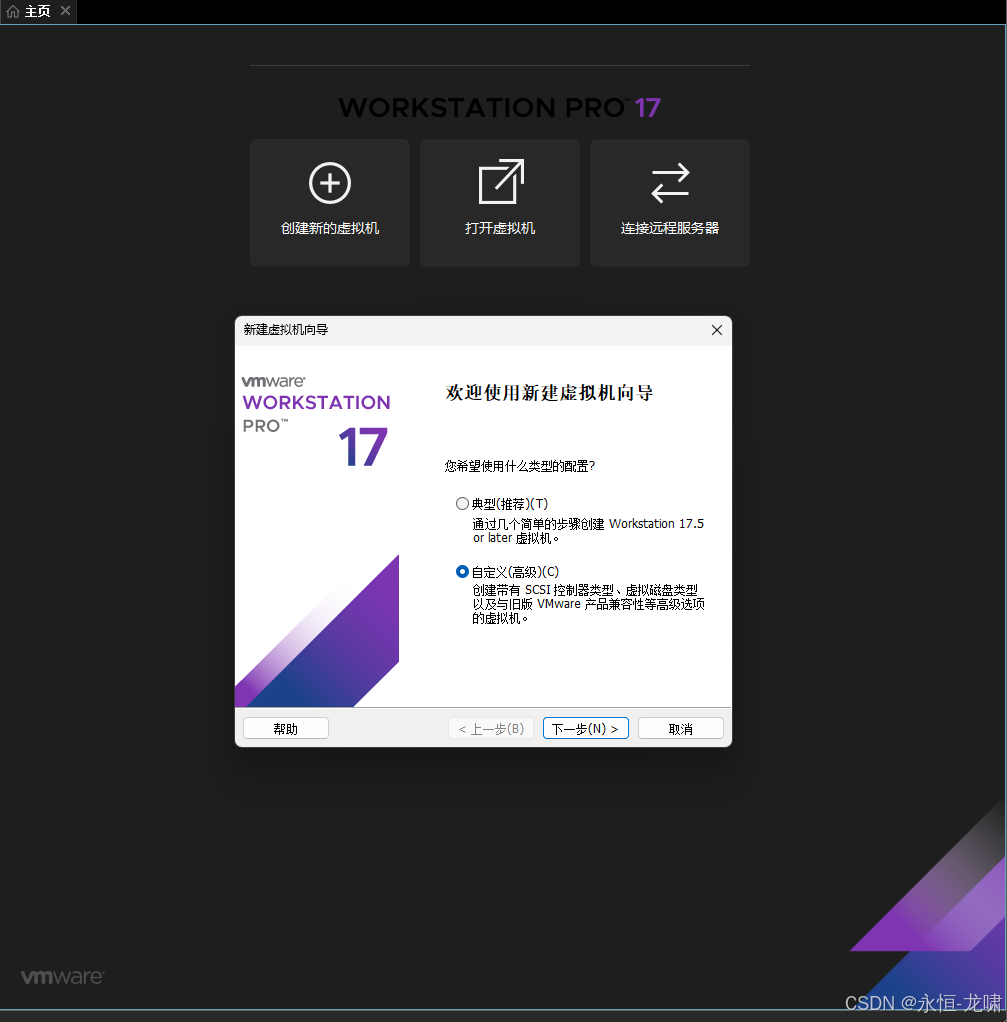Click the WORKSTATION PRO 17 home page title
The height and width of the screenshot is (1022, 1007).
click(500, 108)
